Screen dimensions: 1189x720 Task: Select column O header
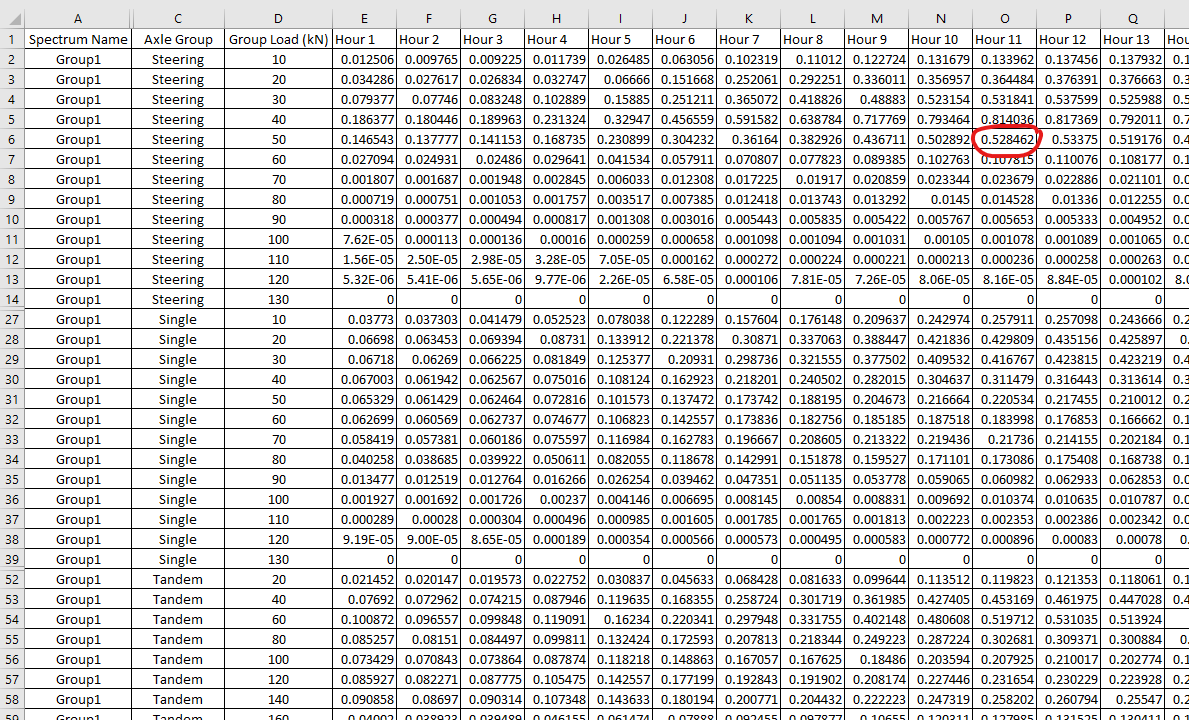click(x=1004, y=18)
